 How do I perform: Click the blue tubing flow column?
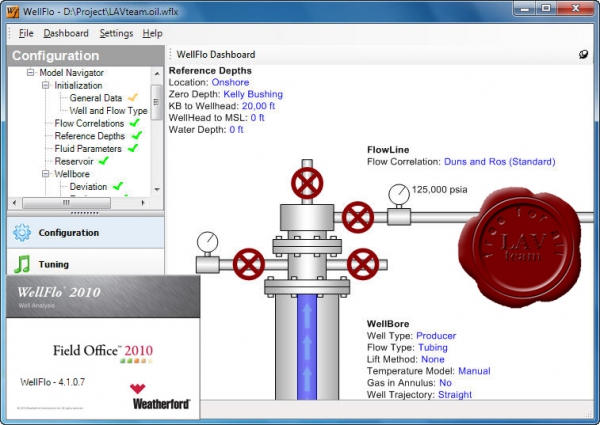pos(307,347)
